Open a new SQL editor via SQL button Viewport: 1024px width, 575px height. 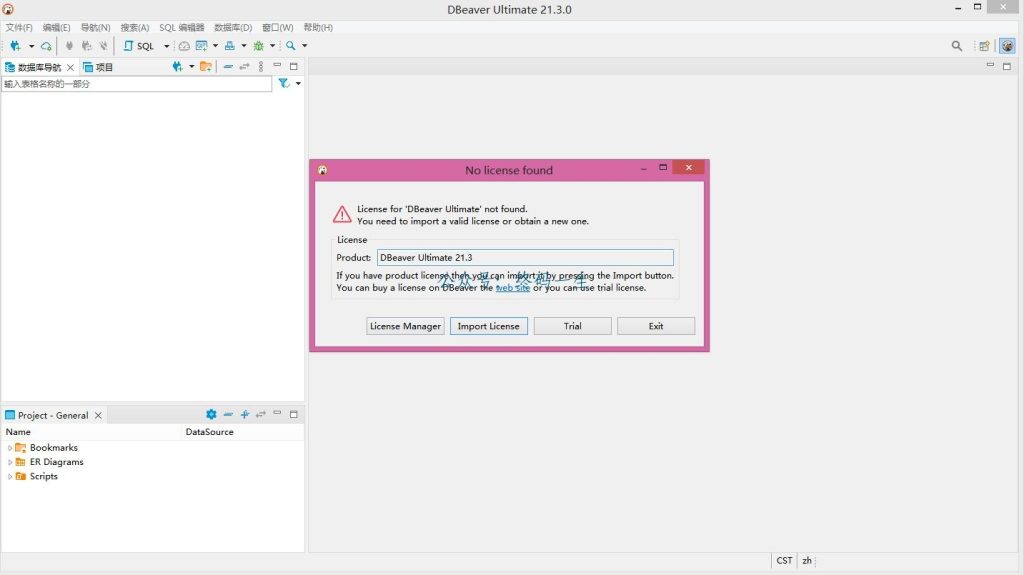tap(139, 46)
